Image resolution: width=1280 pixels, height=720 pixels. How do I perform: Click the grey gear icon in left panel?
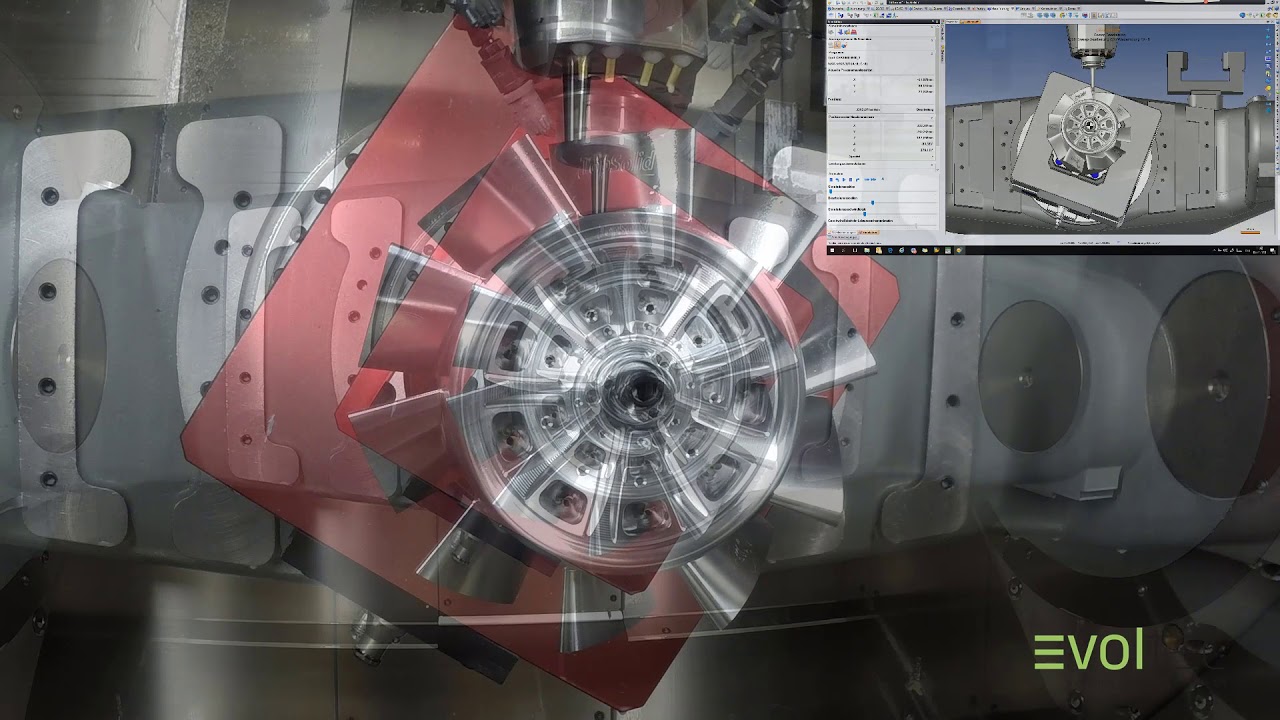(831, 32)
